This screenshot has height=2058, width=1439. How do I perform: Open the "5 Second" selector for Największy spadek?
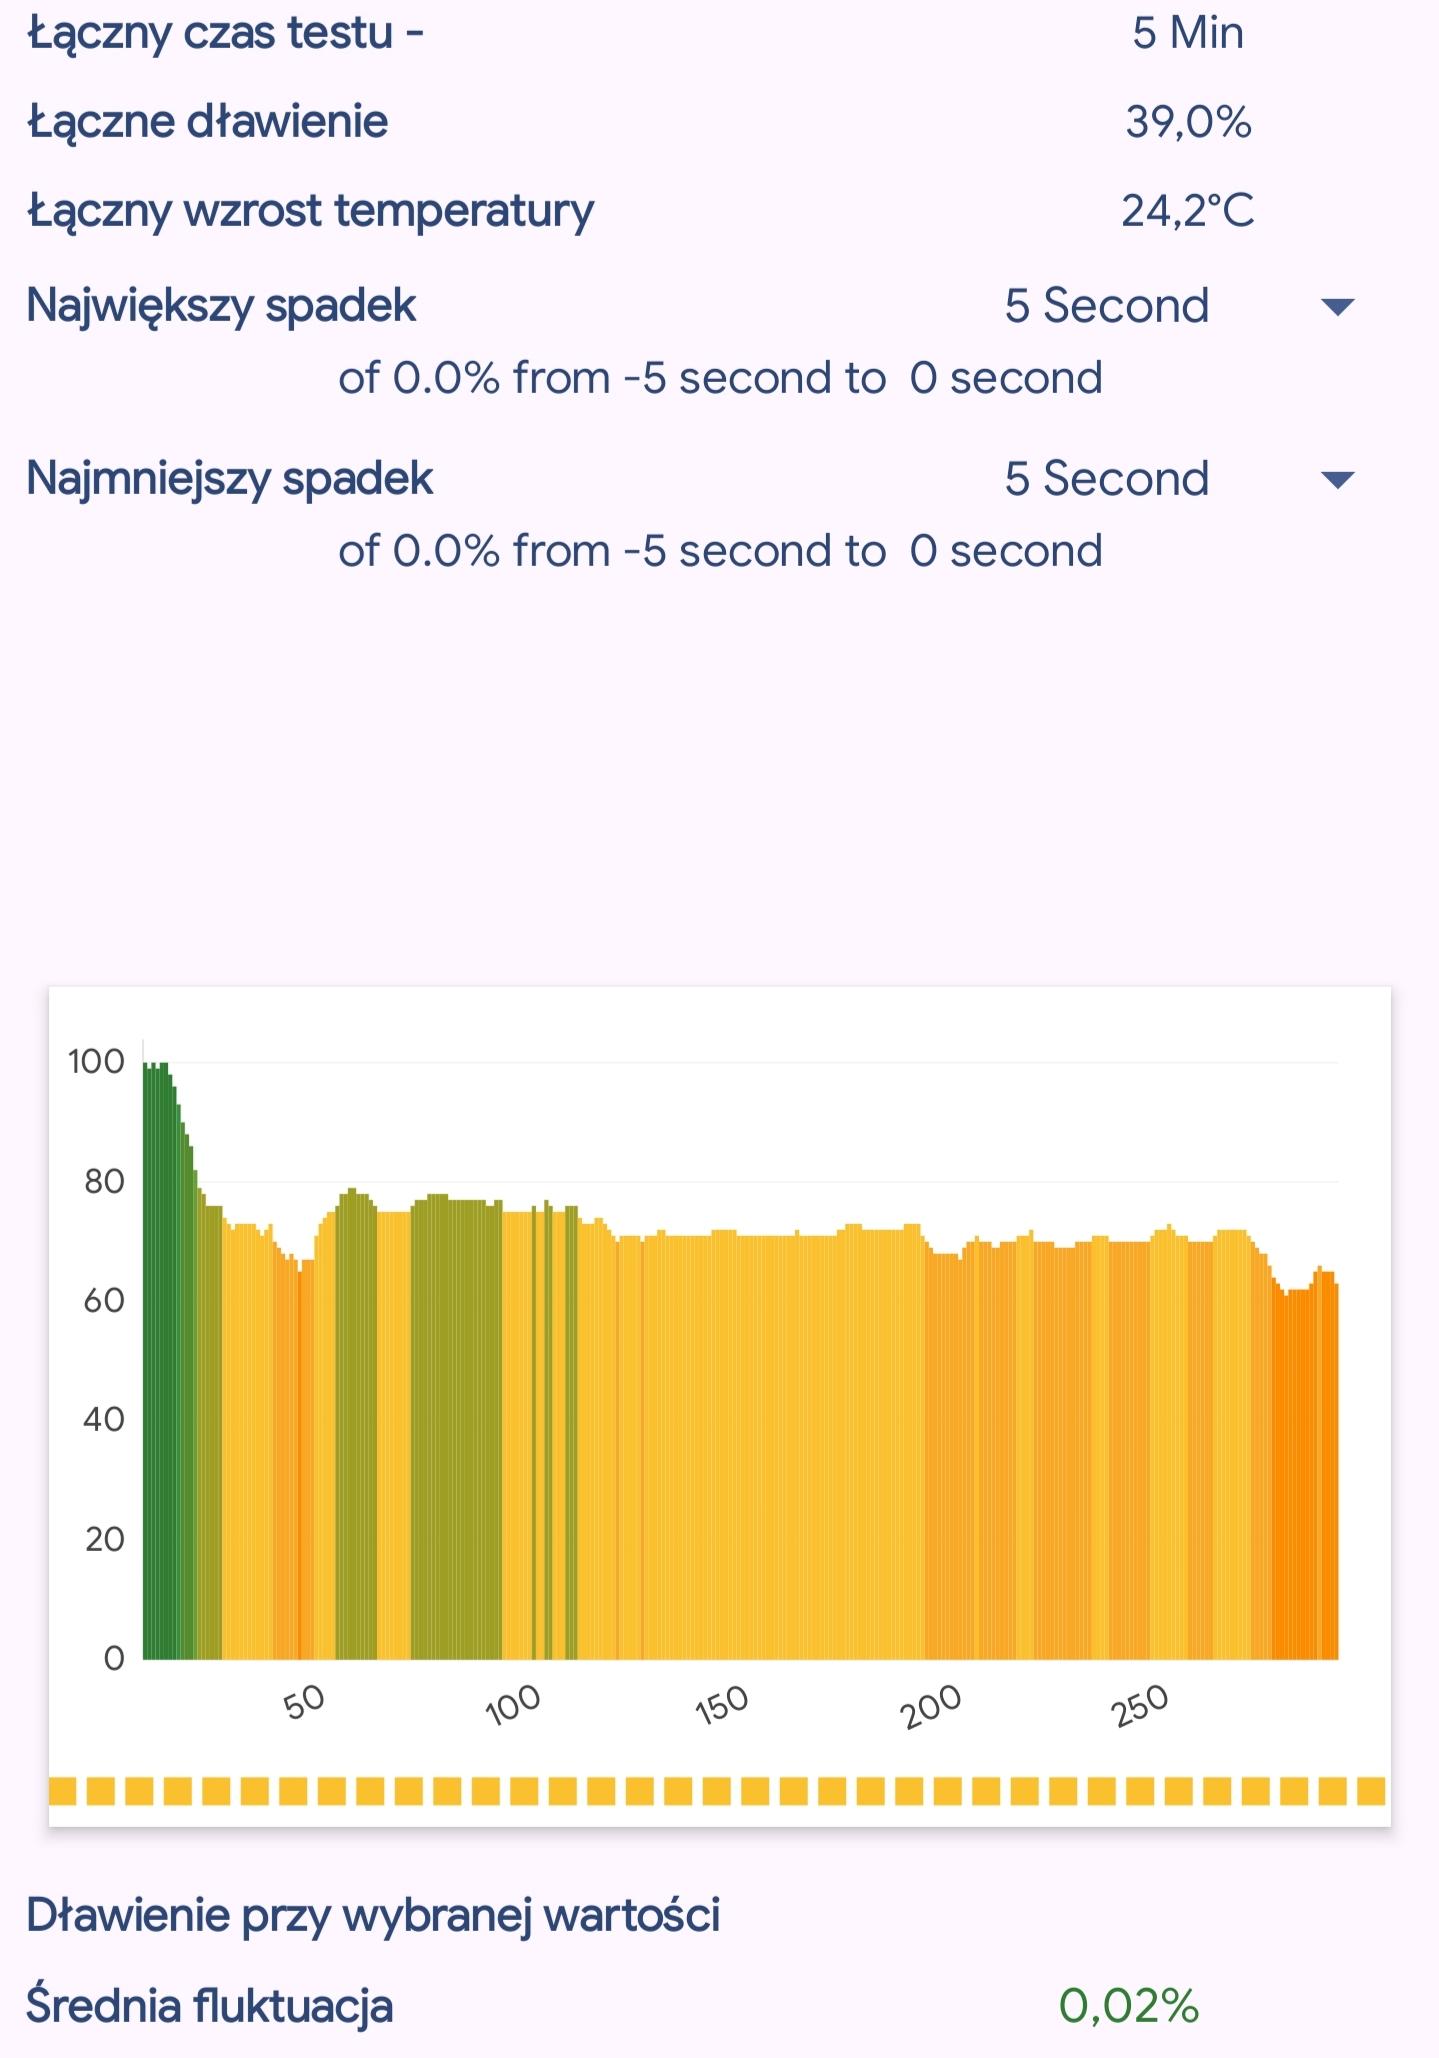coord(1107,306)
